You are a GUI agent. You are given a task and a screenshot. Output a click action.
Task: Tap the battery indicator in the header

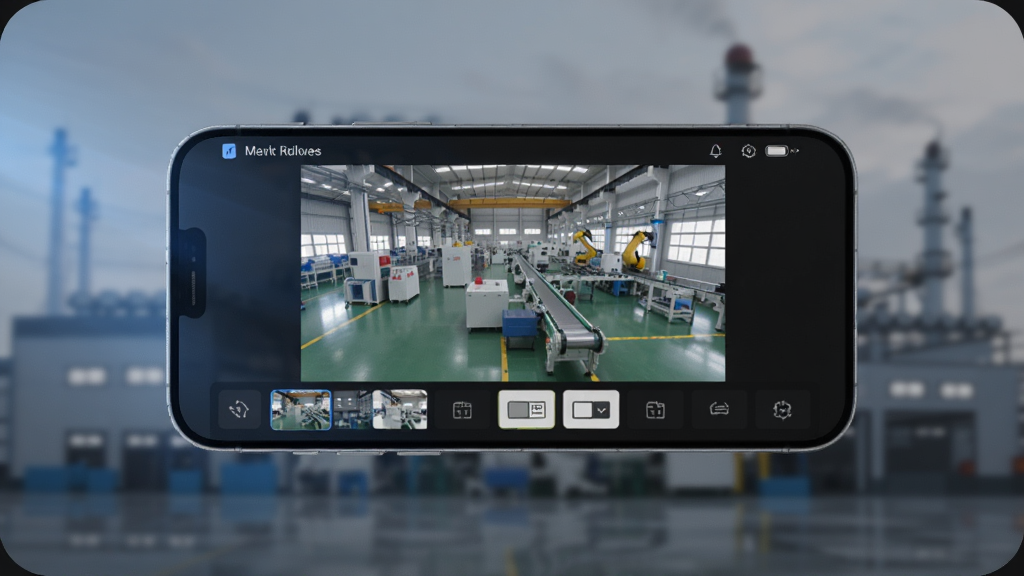(777, 151)
